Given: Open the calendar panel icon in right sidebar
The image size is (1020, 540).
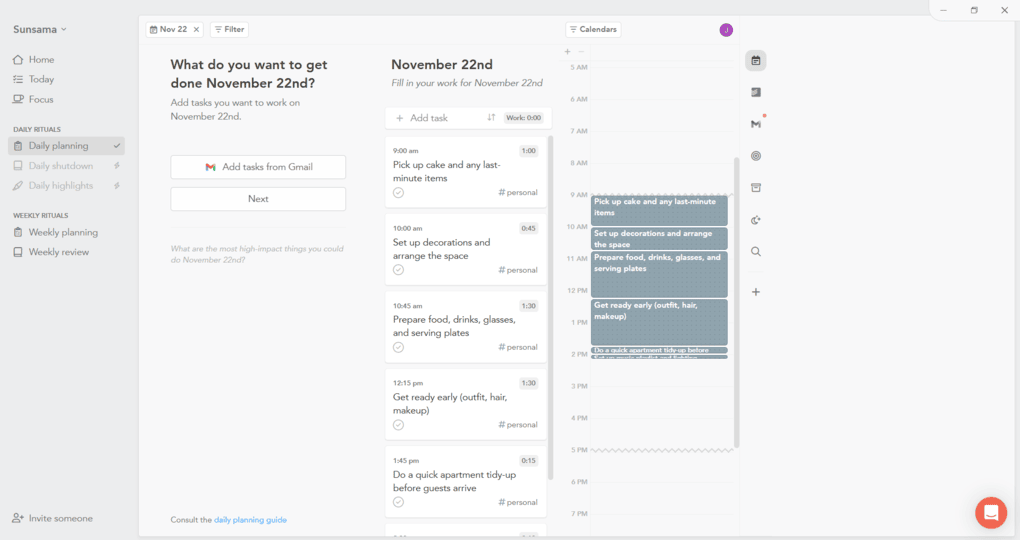Looking at the screenshot, I should (756, 61).
